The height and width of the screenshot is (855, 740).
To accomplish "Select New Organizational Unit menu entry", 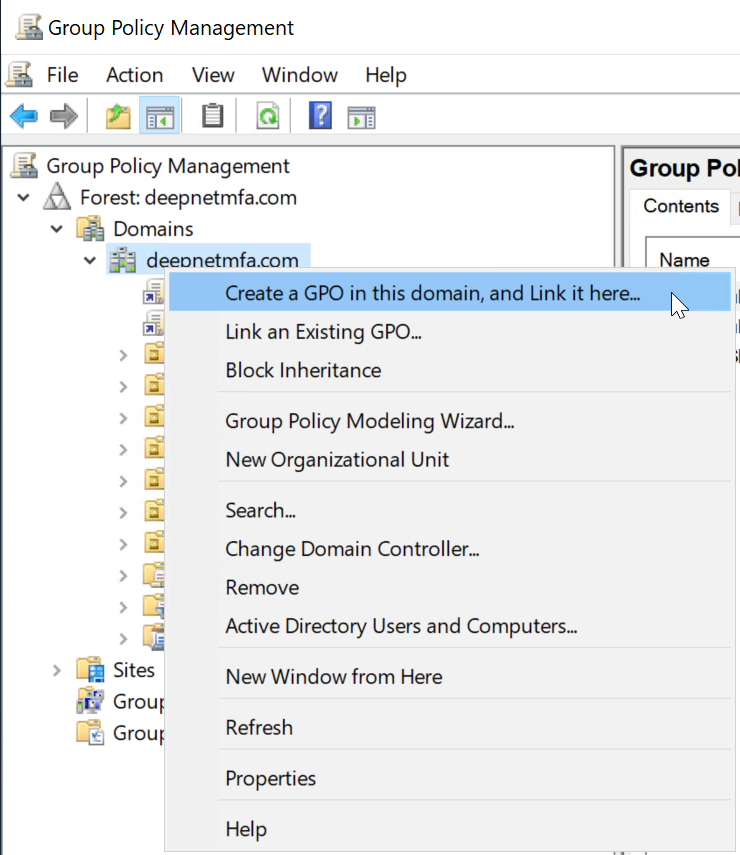I will click(x=337, y=460).
